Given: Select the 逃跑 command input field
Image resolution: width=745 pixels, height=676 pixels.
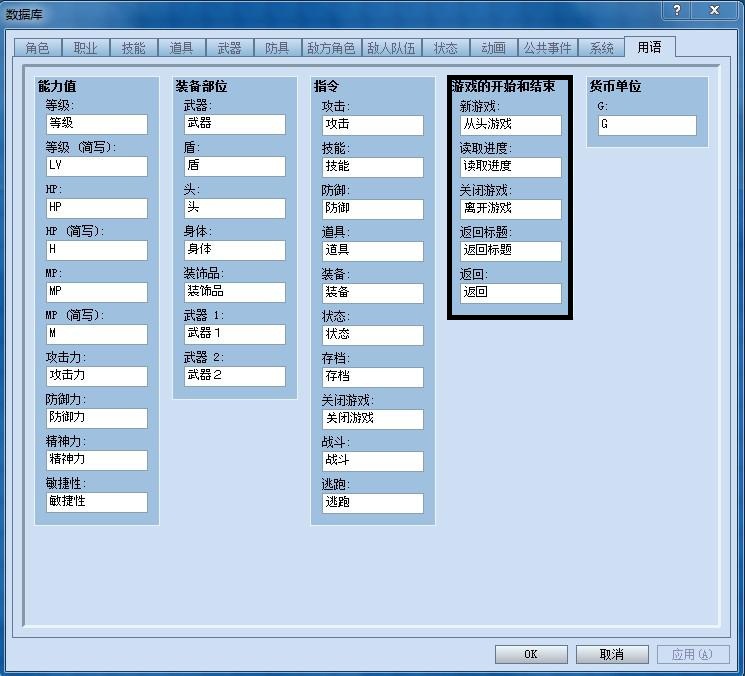Looking at the screenshot, I should pyautogui.click(x=372, y=503).
